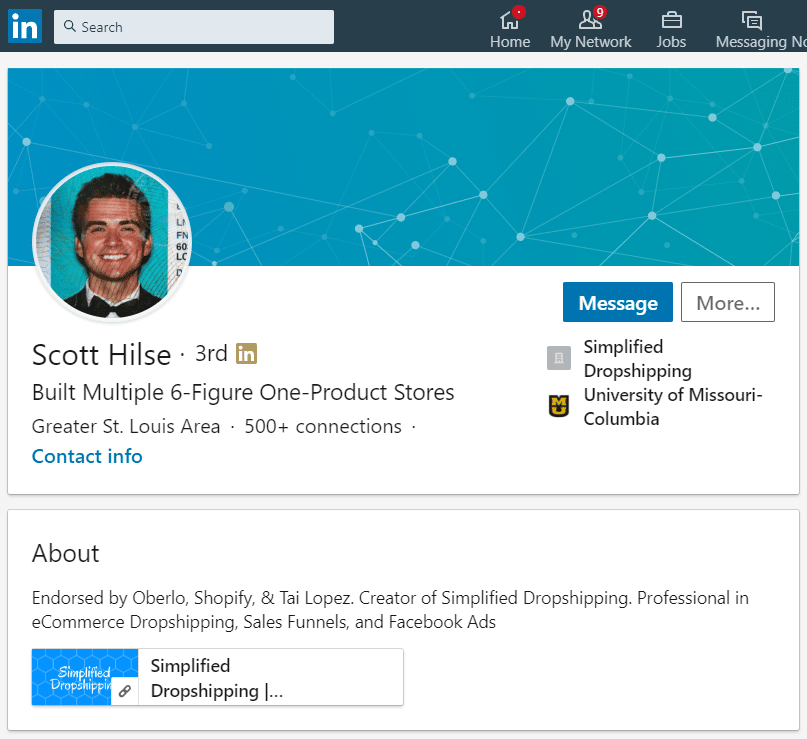Click the University of Missouri logo icon
Image resolution: width=807 pixels, height=739 pixels.
click(x=558, y=406)
